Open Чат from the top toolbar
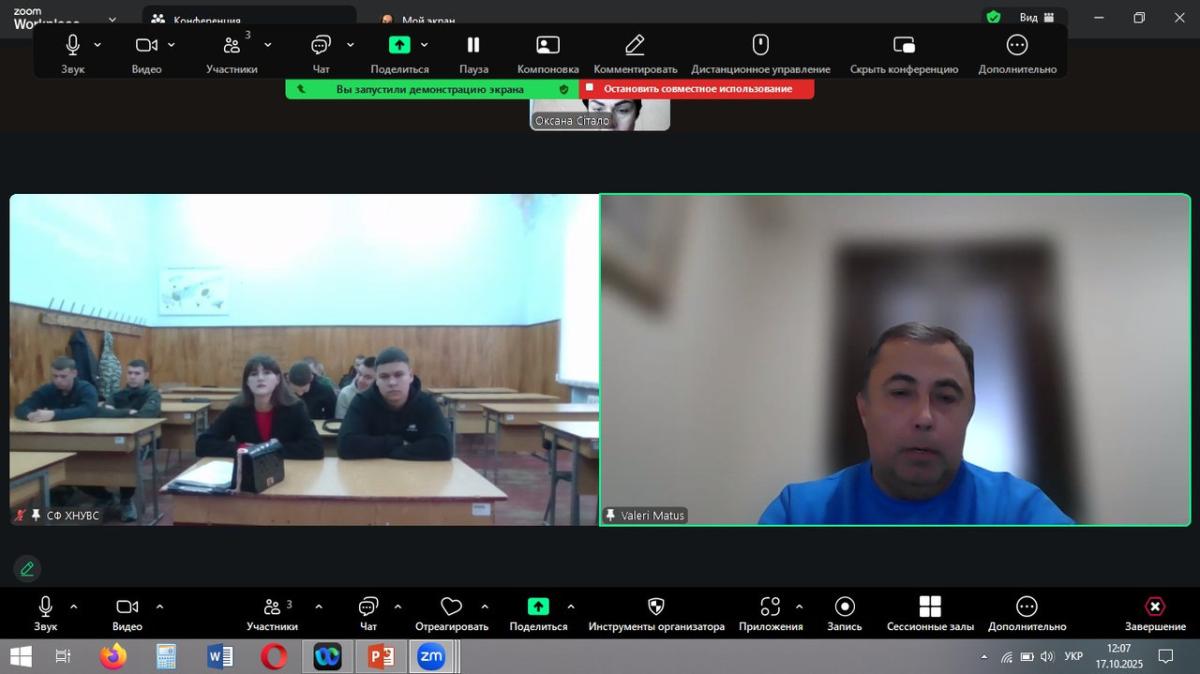Image resolution: width=1200 pixels, height=674 pixels. (x=321, y=52)
